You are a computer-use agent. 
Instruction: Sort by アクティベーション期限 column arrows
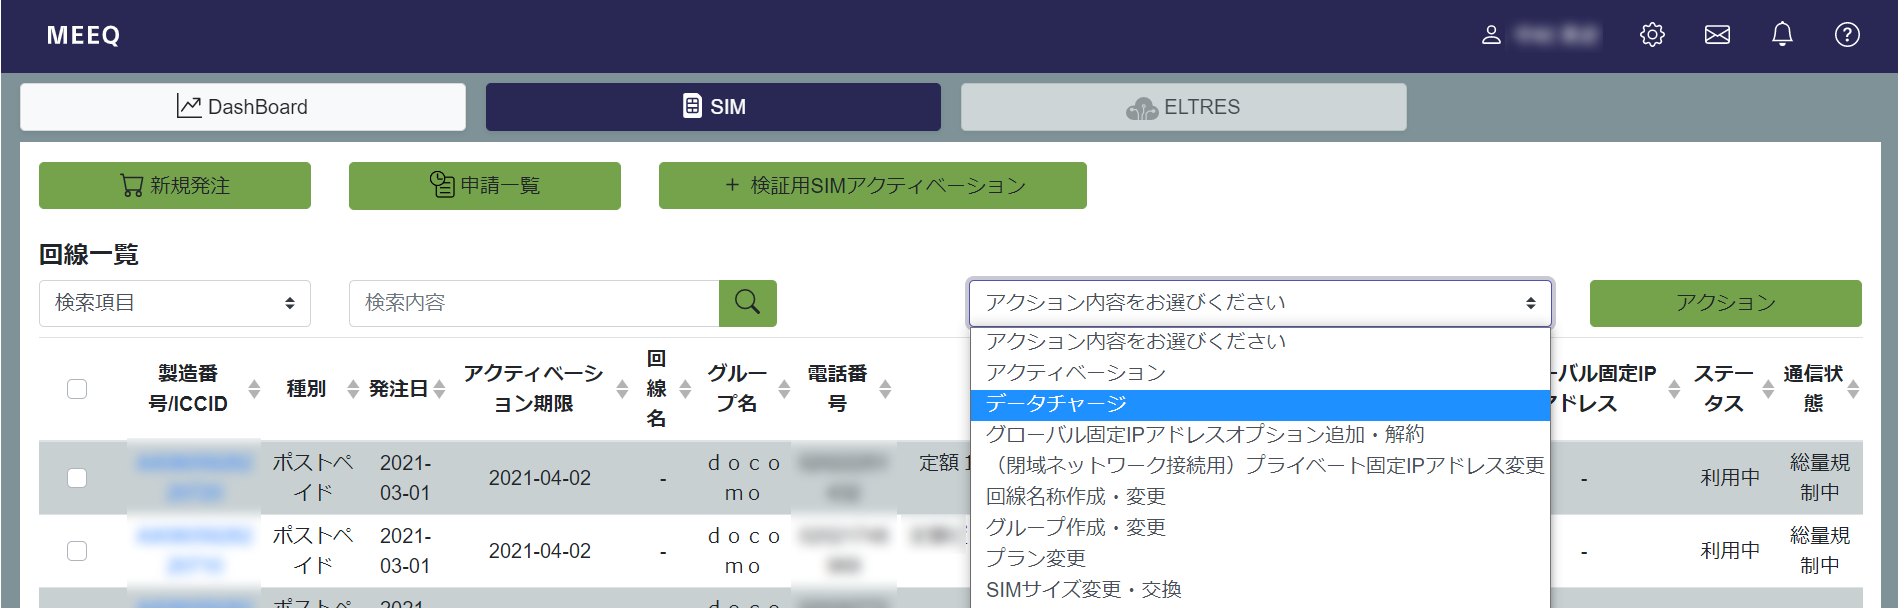pyautogui.click(x=622, y=389)
